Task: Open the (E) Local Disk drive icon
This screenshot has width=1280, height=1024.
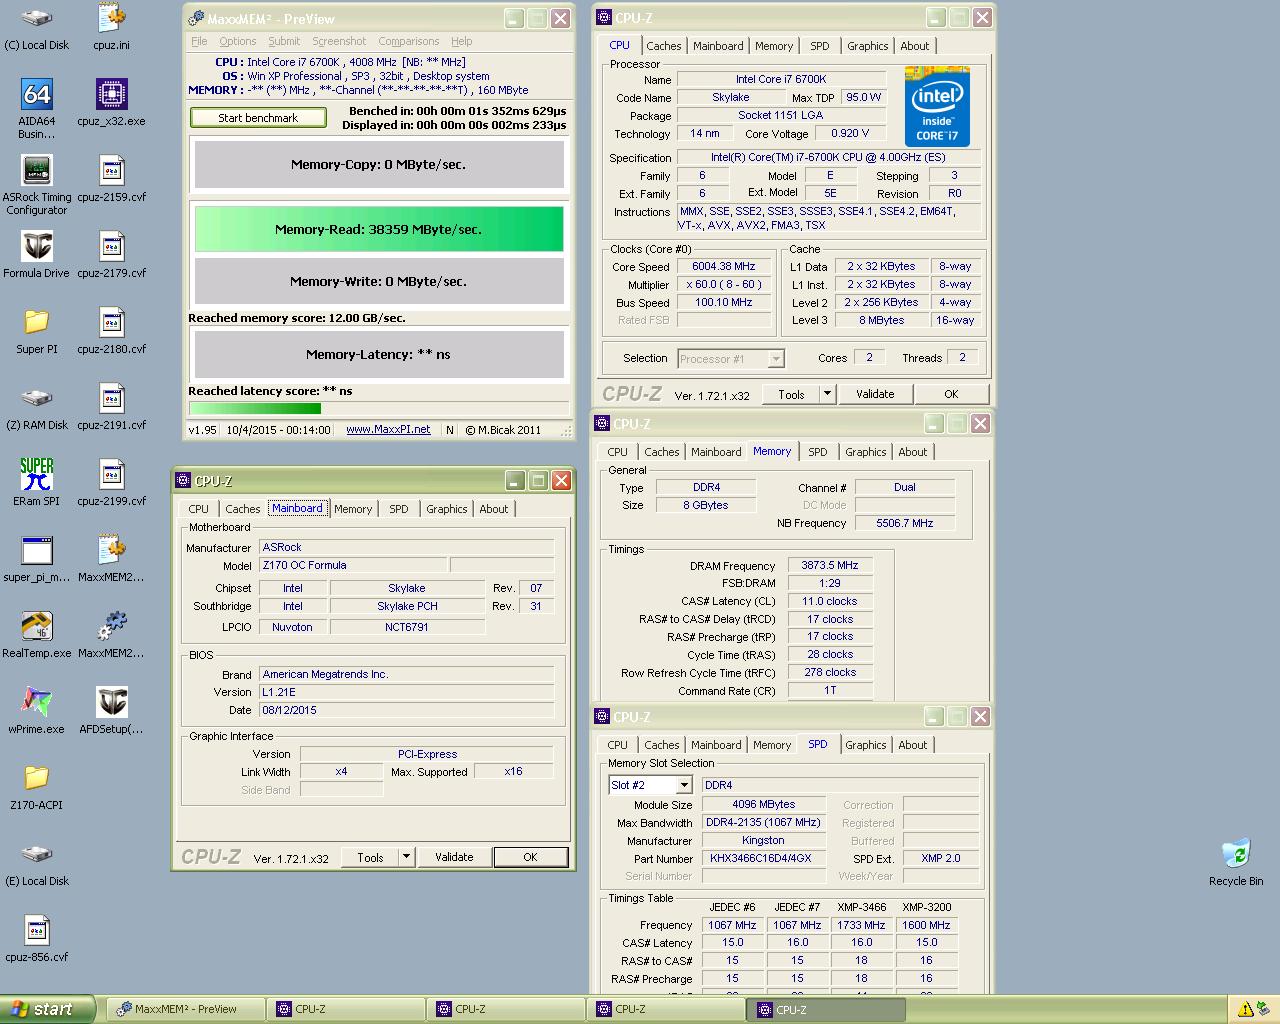Action: click(x=37, y=863)
